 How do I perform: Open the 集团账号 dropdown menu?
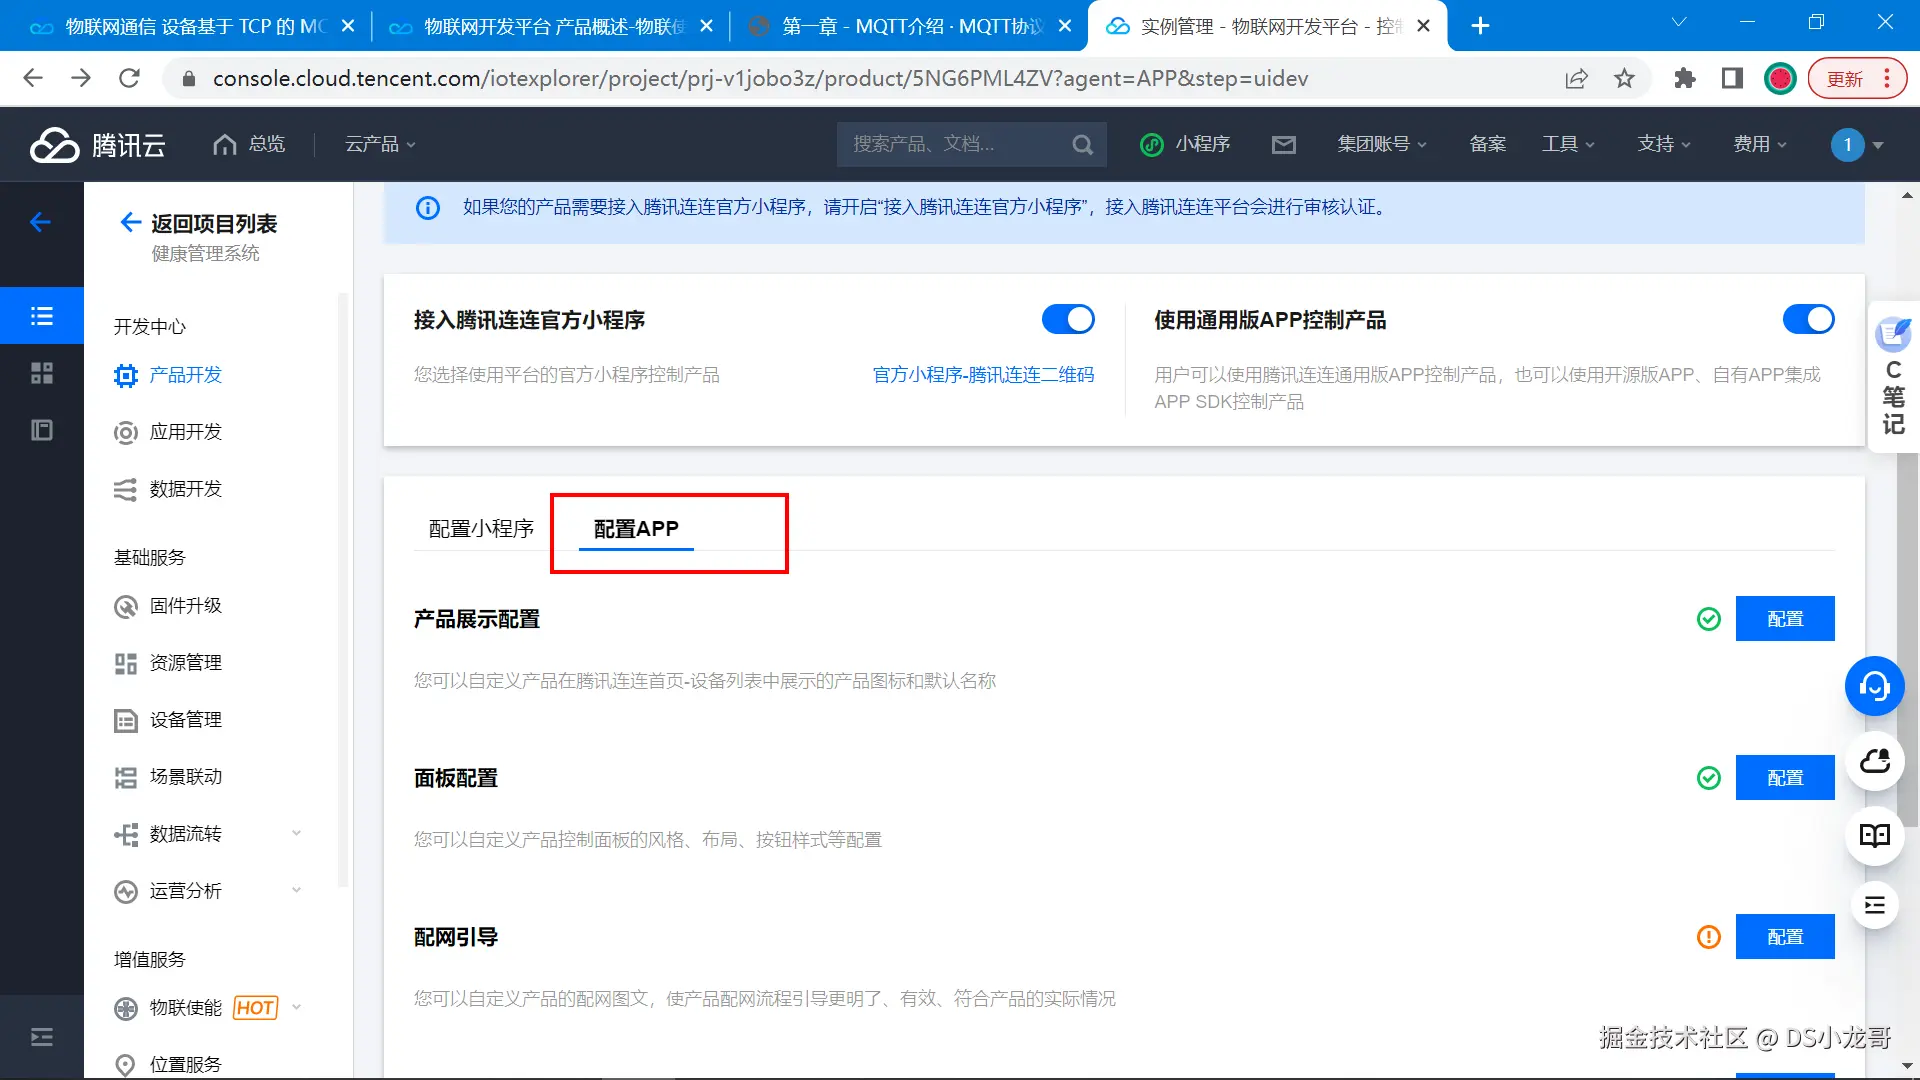[1381, 145]
